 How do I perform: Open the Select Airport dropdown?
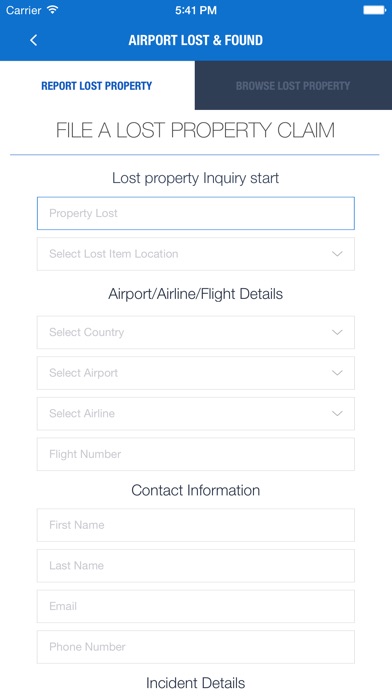click(196, 373)
